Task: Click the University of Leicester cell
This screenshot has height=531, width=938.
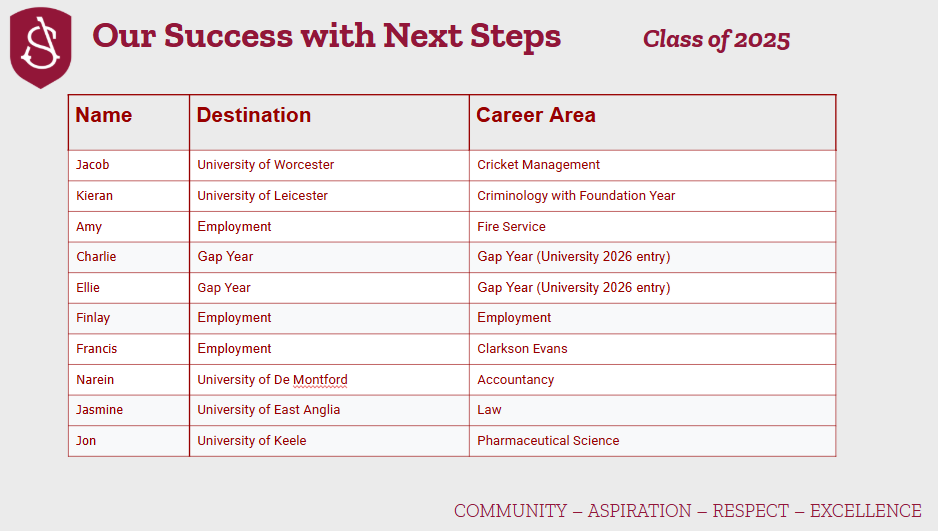Action: click(x=263, y=196)
